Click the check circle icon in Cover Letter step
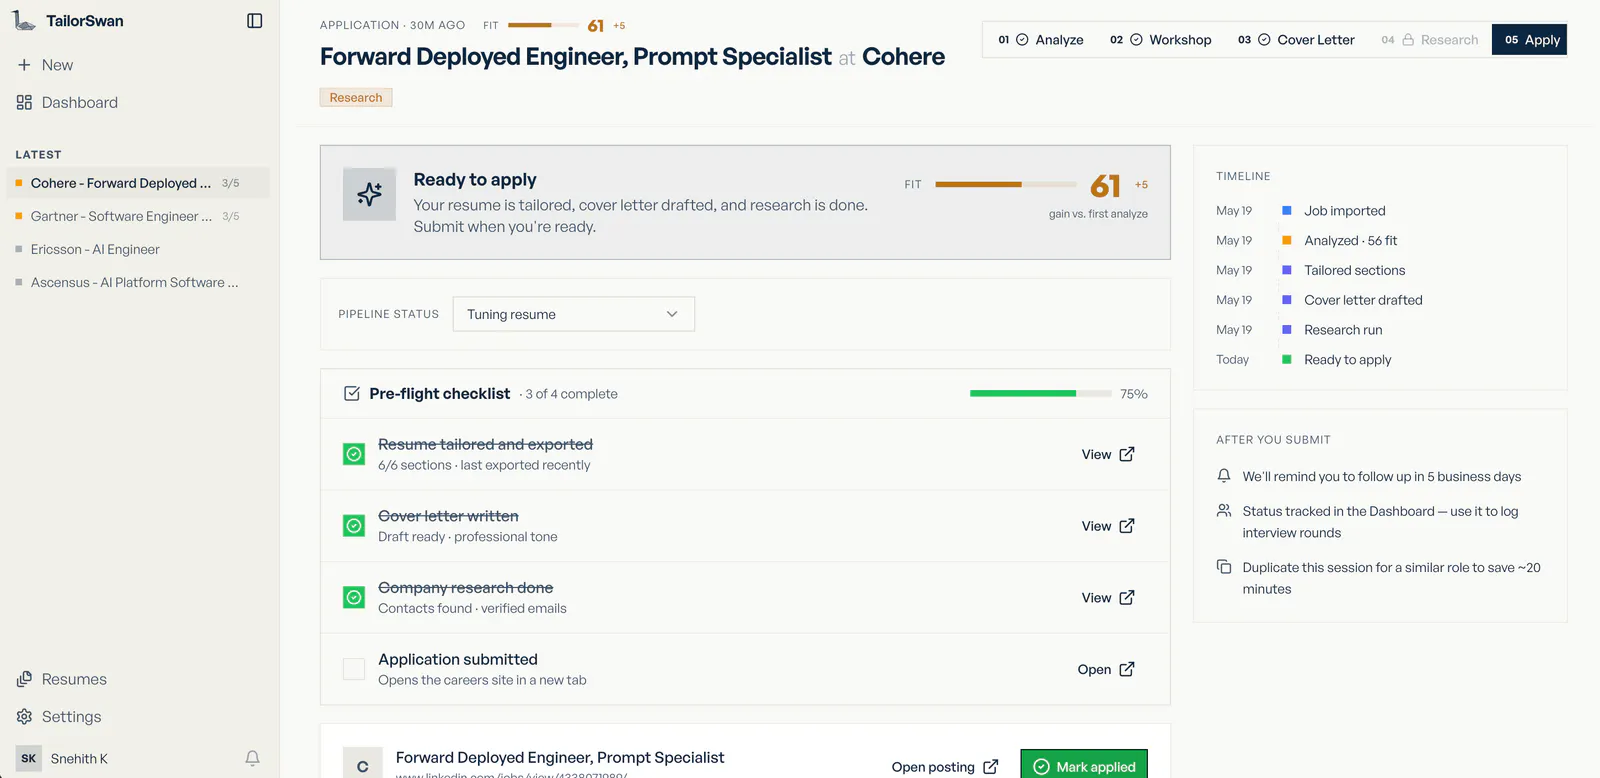 [x=1264, y=40]
